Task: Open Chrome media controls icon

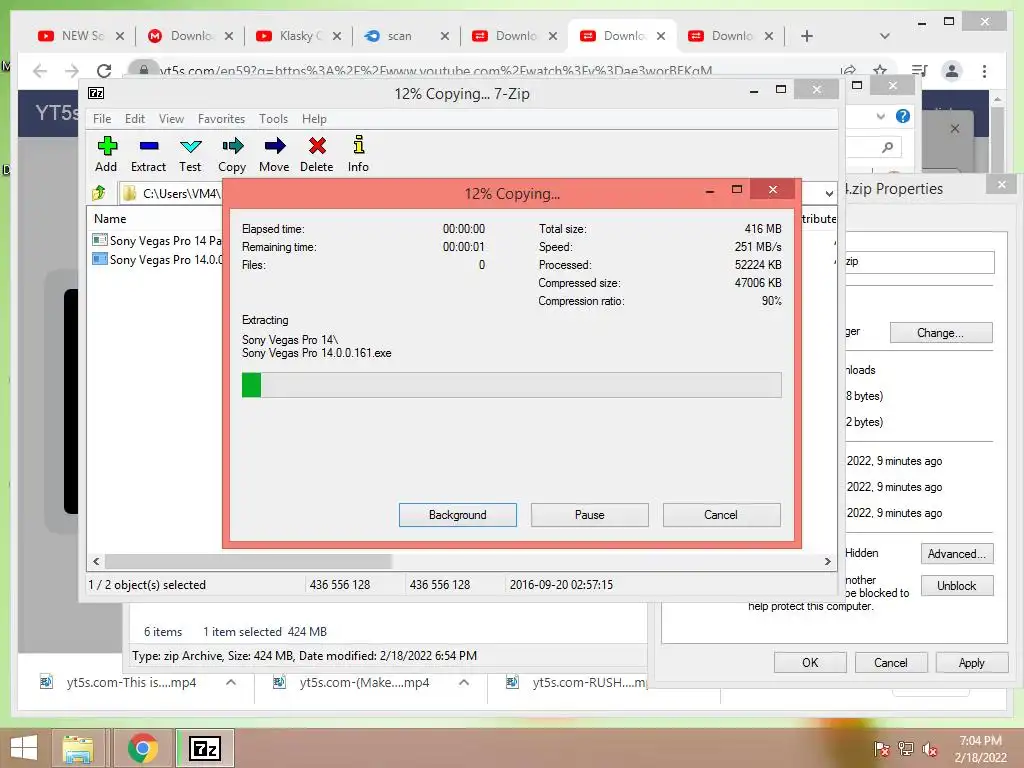Action: [919, 71]
